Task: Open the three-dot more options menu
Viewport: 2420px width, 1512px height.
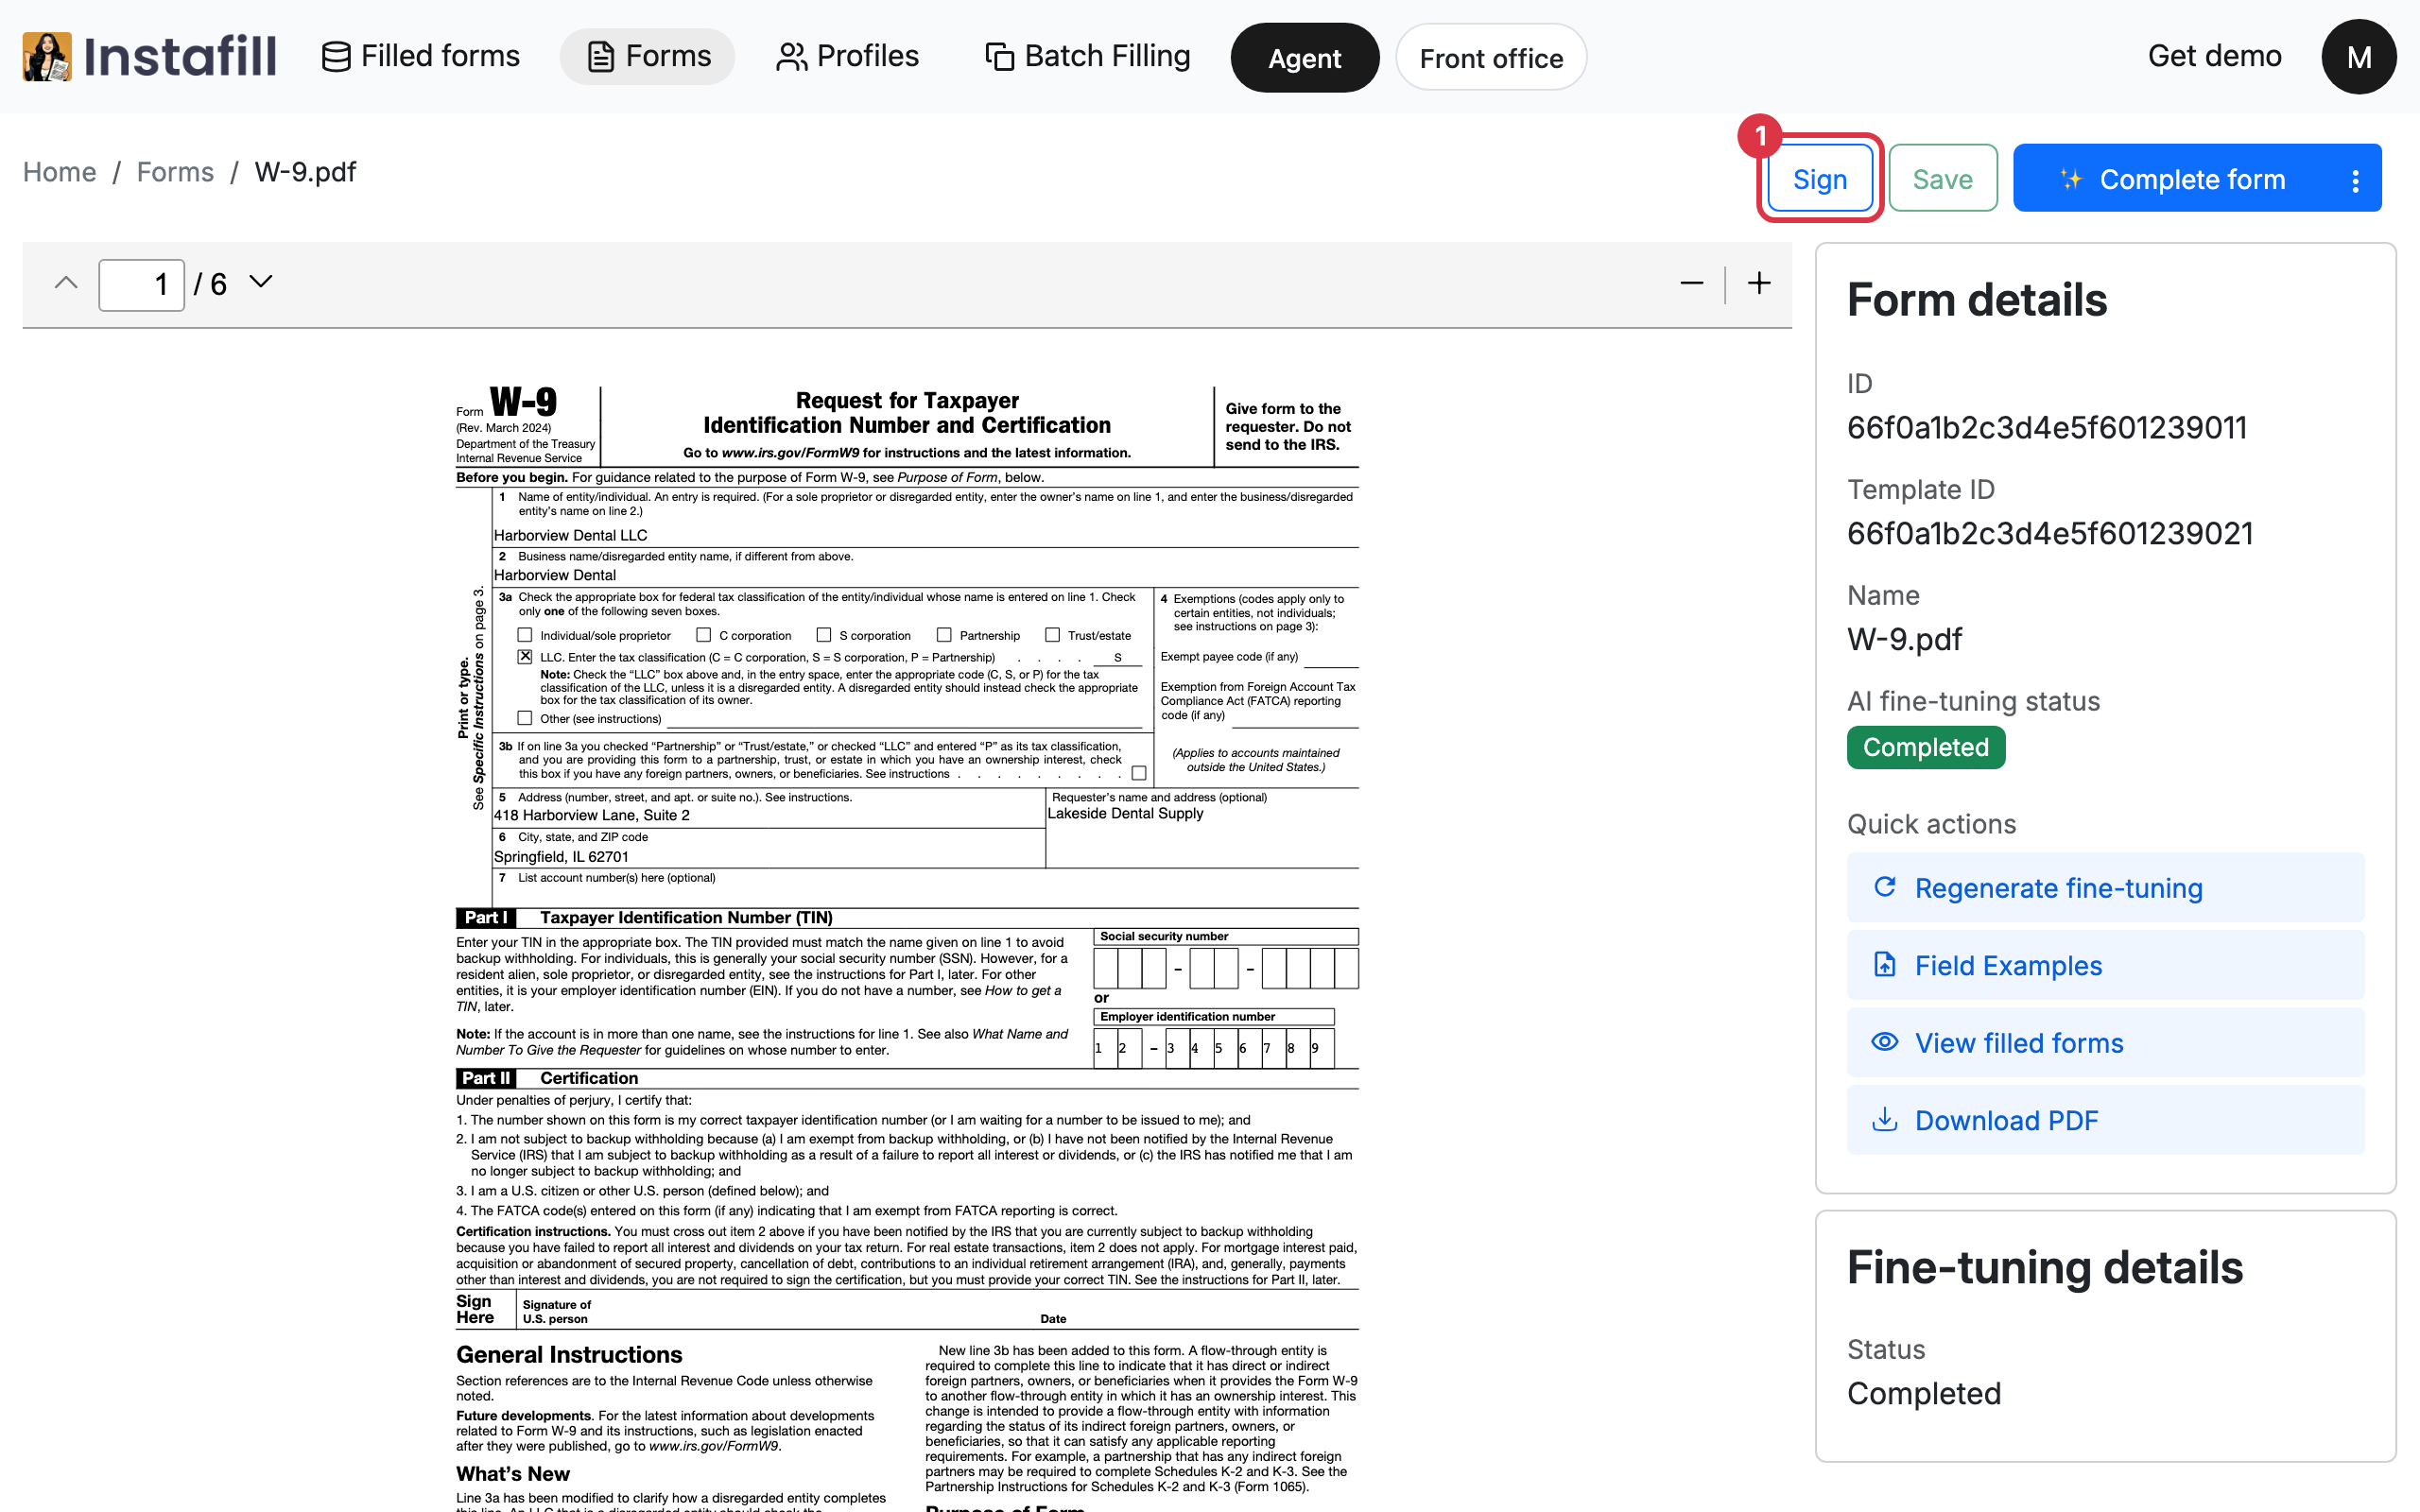Action: click(2356, 180)
